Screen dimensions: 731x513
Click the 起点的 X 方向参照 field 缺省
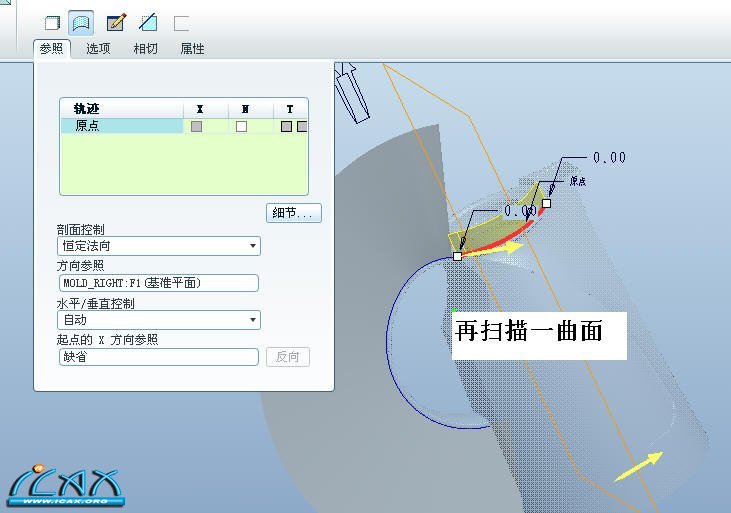click(x=159, y=357)
